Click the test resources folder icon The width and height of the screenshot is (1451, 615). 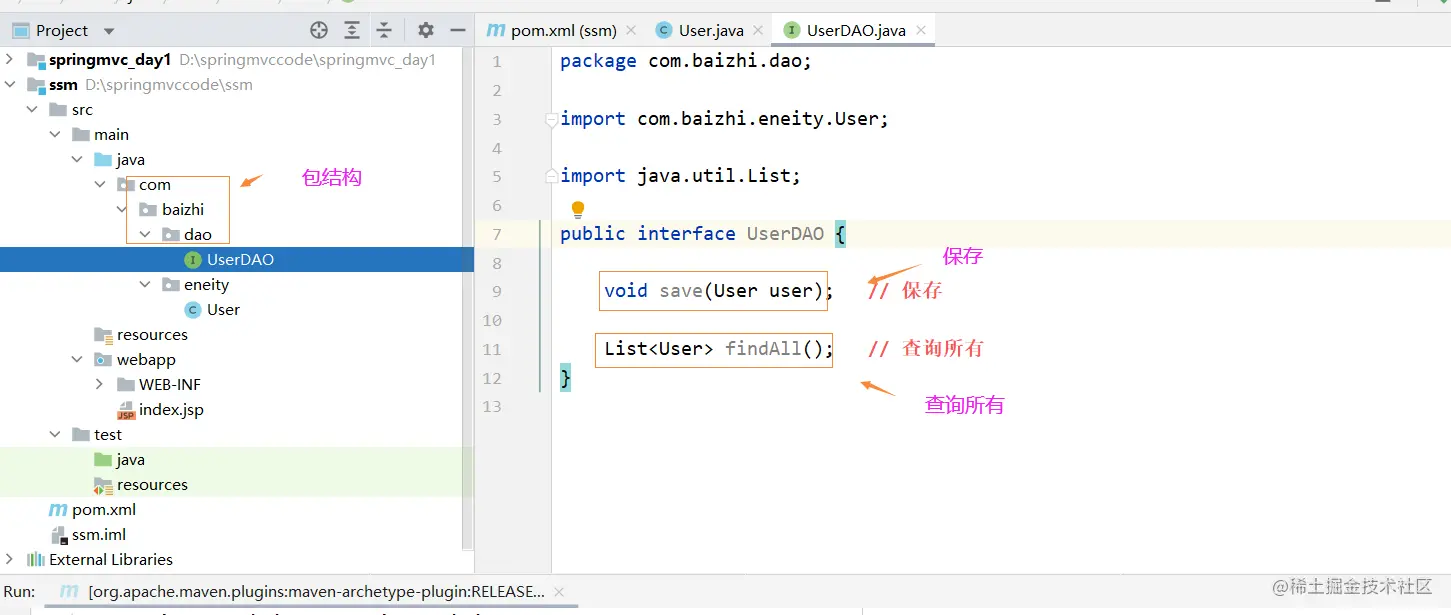(103, 485)
